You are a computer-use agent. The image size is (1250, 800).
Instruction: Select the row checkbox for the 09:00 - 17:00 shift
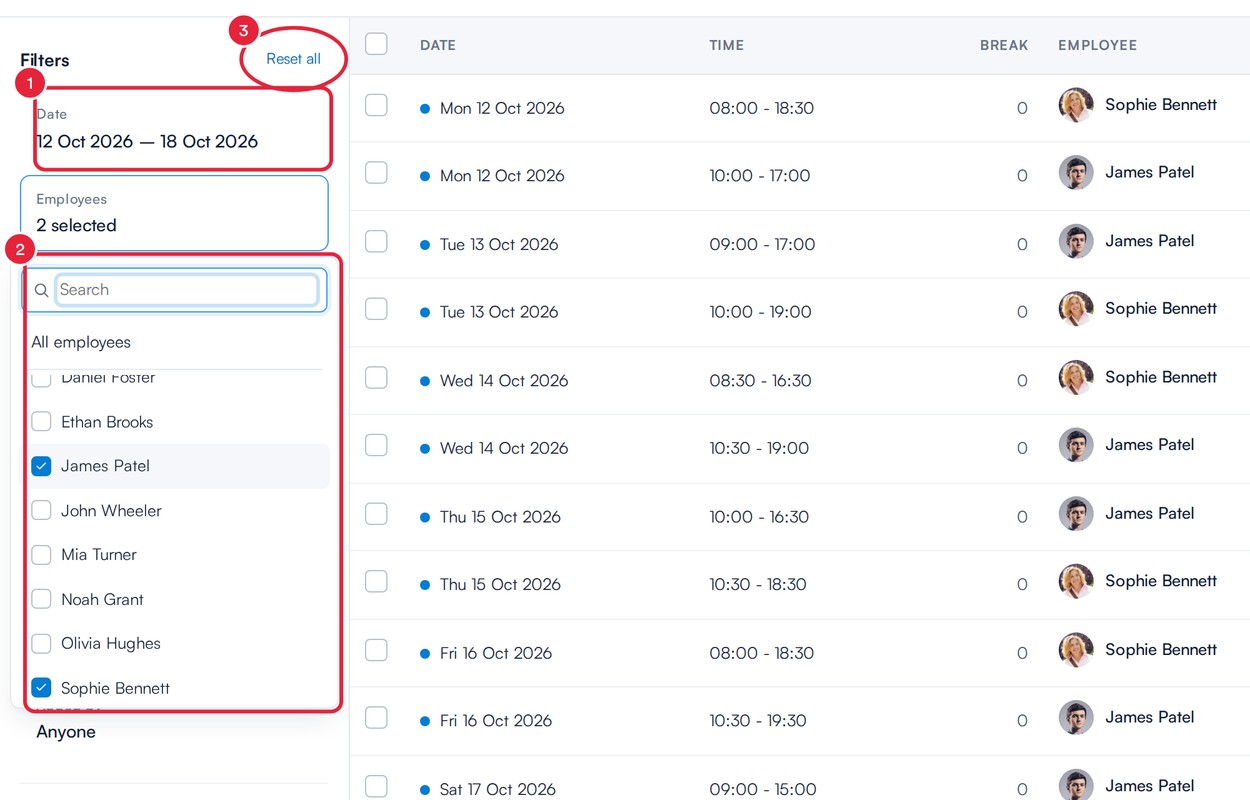[376, 241]
